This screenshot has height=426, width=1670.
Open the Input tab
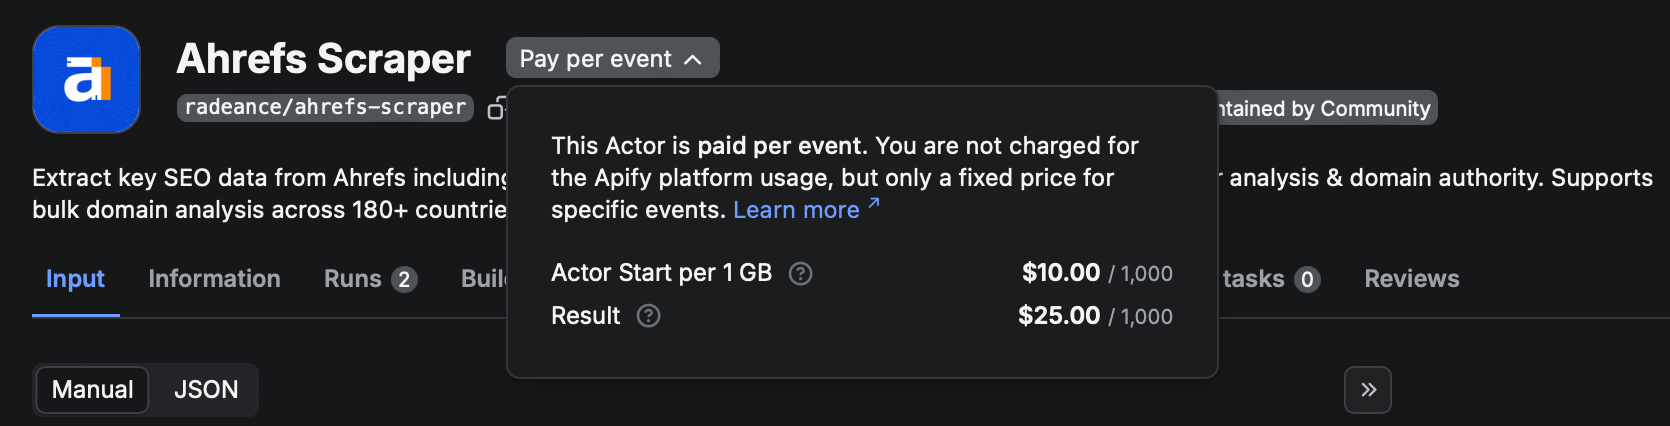[x=75, y=279]
